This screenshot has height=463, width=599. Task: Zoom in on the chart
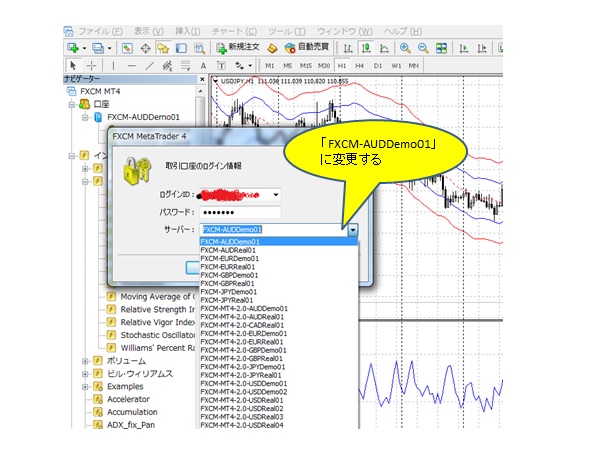coord(405,48)
